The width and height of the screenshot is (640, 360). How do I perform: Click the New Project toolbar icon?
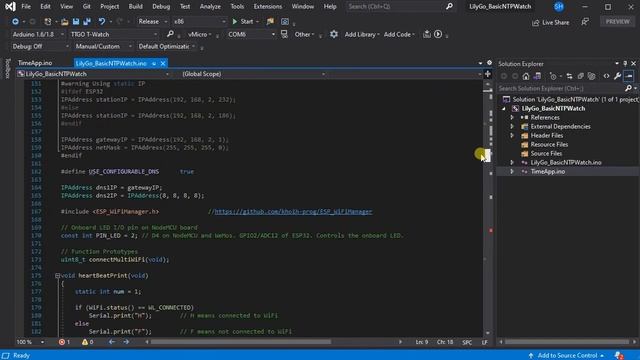pos(48,21)
